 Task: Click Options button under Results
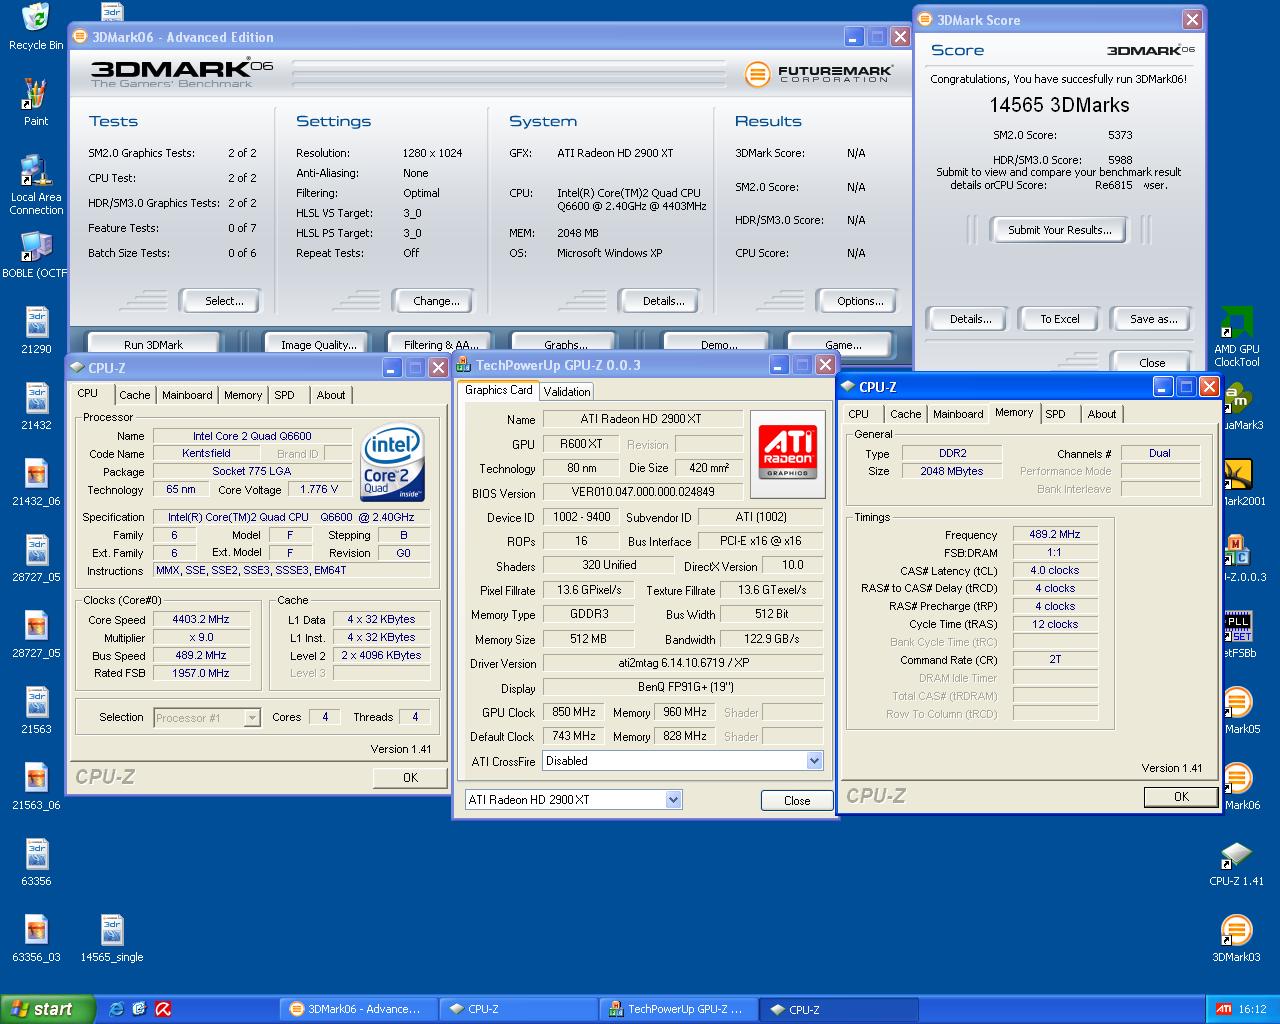point(860,301)
